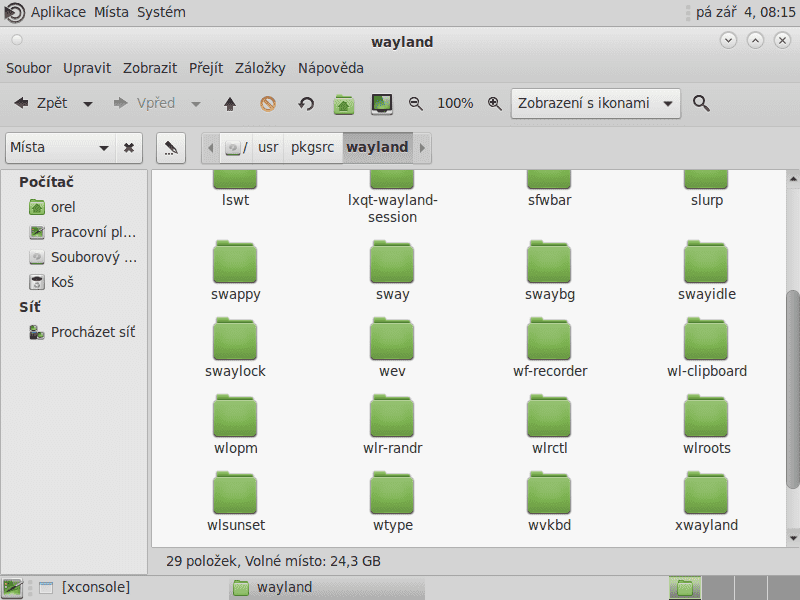
Task: Open the wlroots folder
Action: 707,425
